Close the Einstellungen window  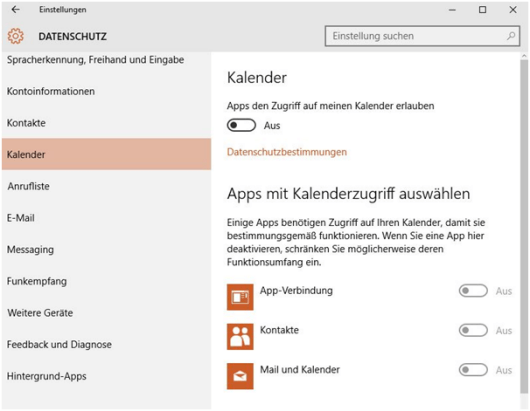[513, 9]
